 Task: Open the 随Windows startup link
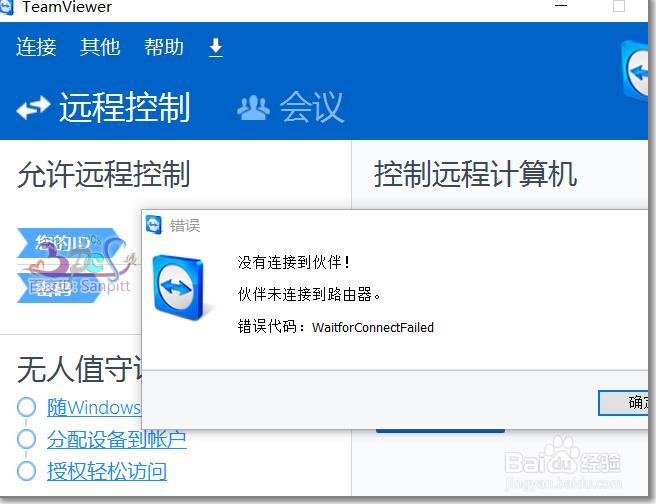click(x=94, y=407)
